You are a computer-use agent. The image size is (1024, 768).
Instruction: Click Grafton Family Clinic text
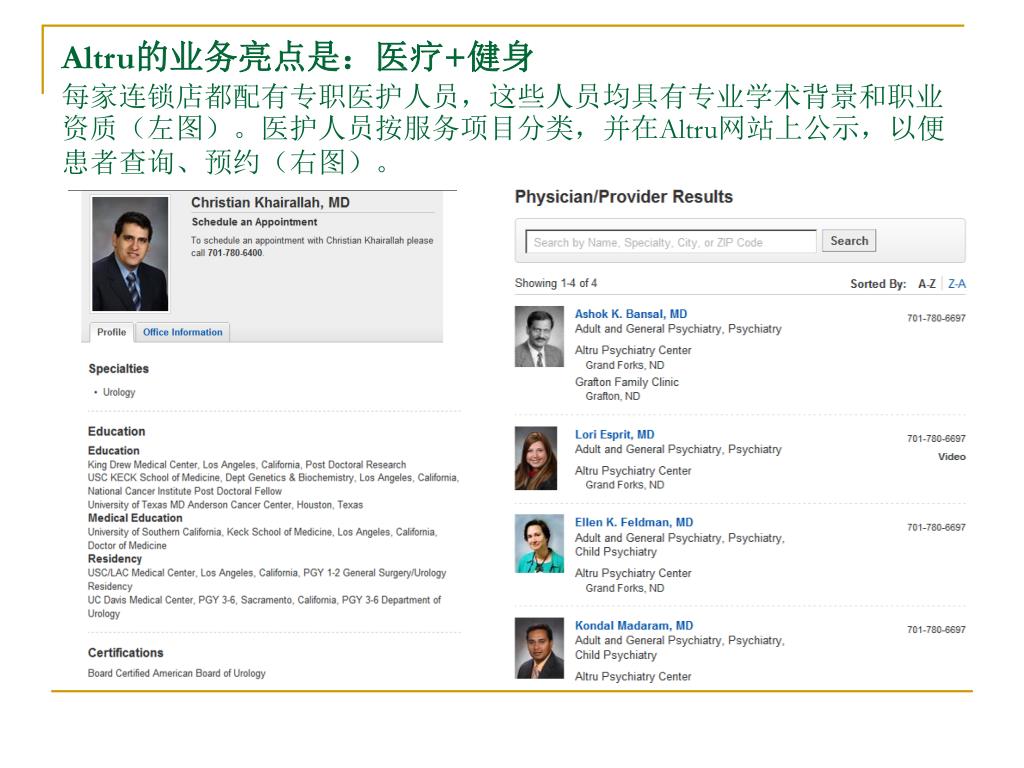626,381
